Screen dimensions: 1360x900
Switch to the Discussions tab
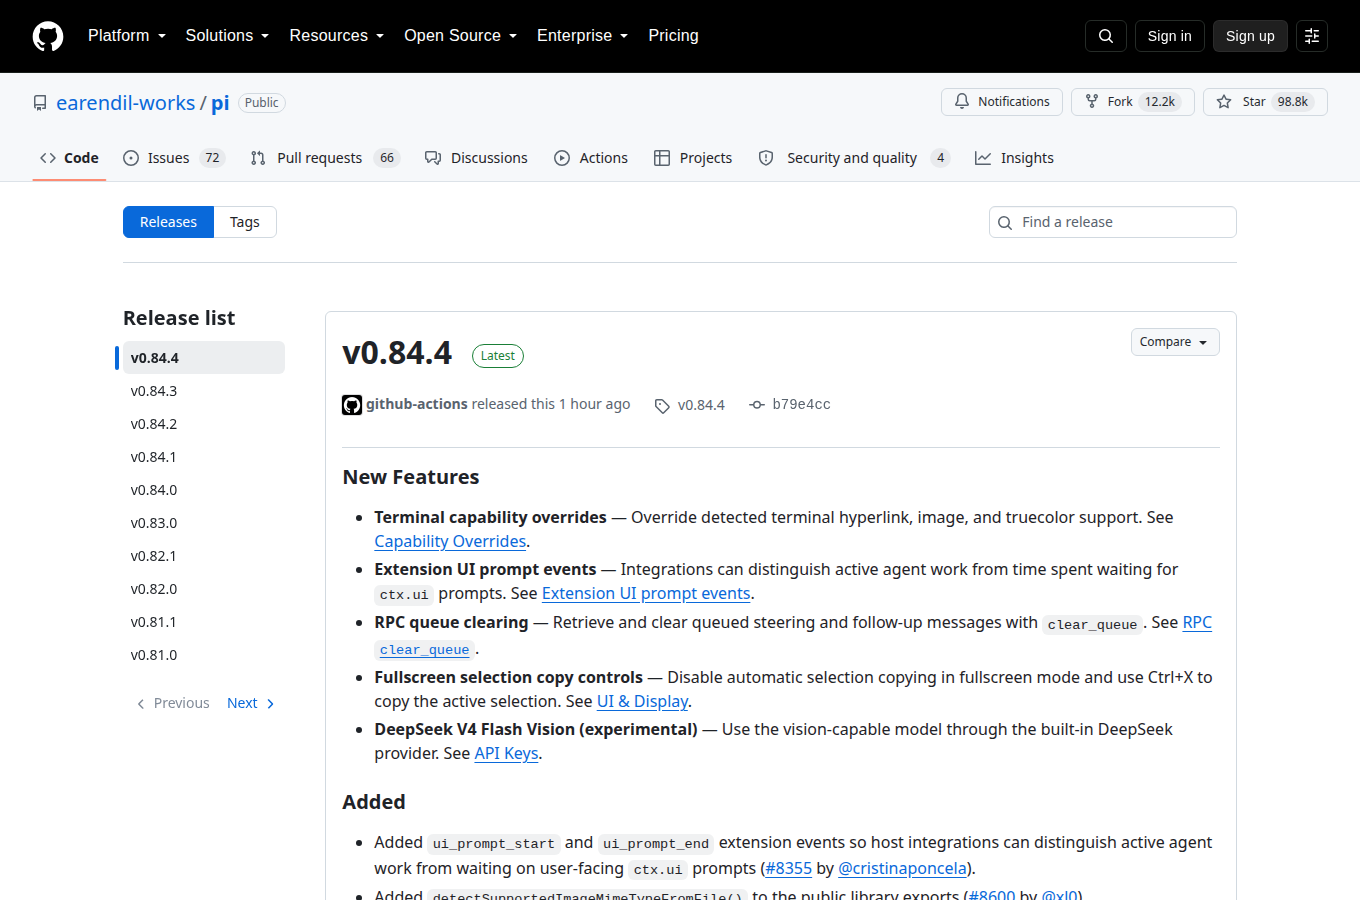pyautogui.click(x=476, y=158)
